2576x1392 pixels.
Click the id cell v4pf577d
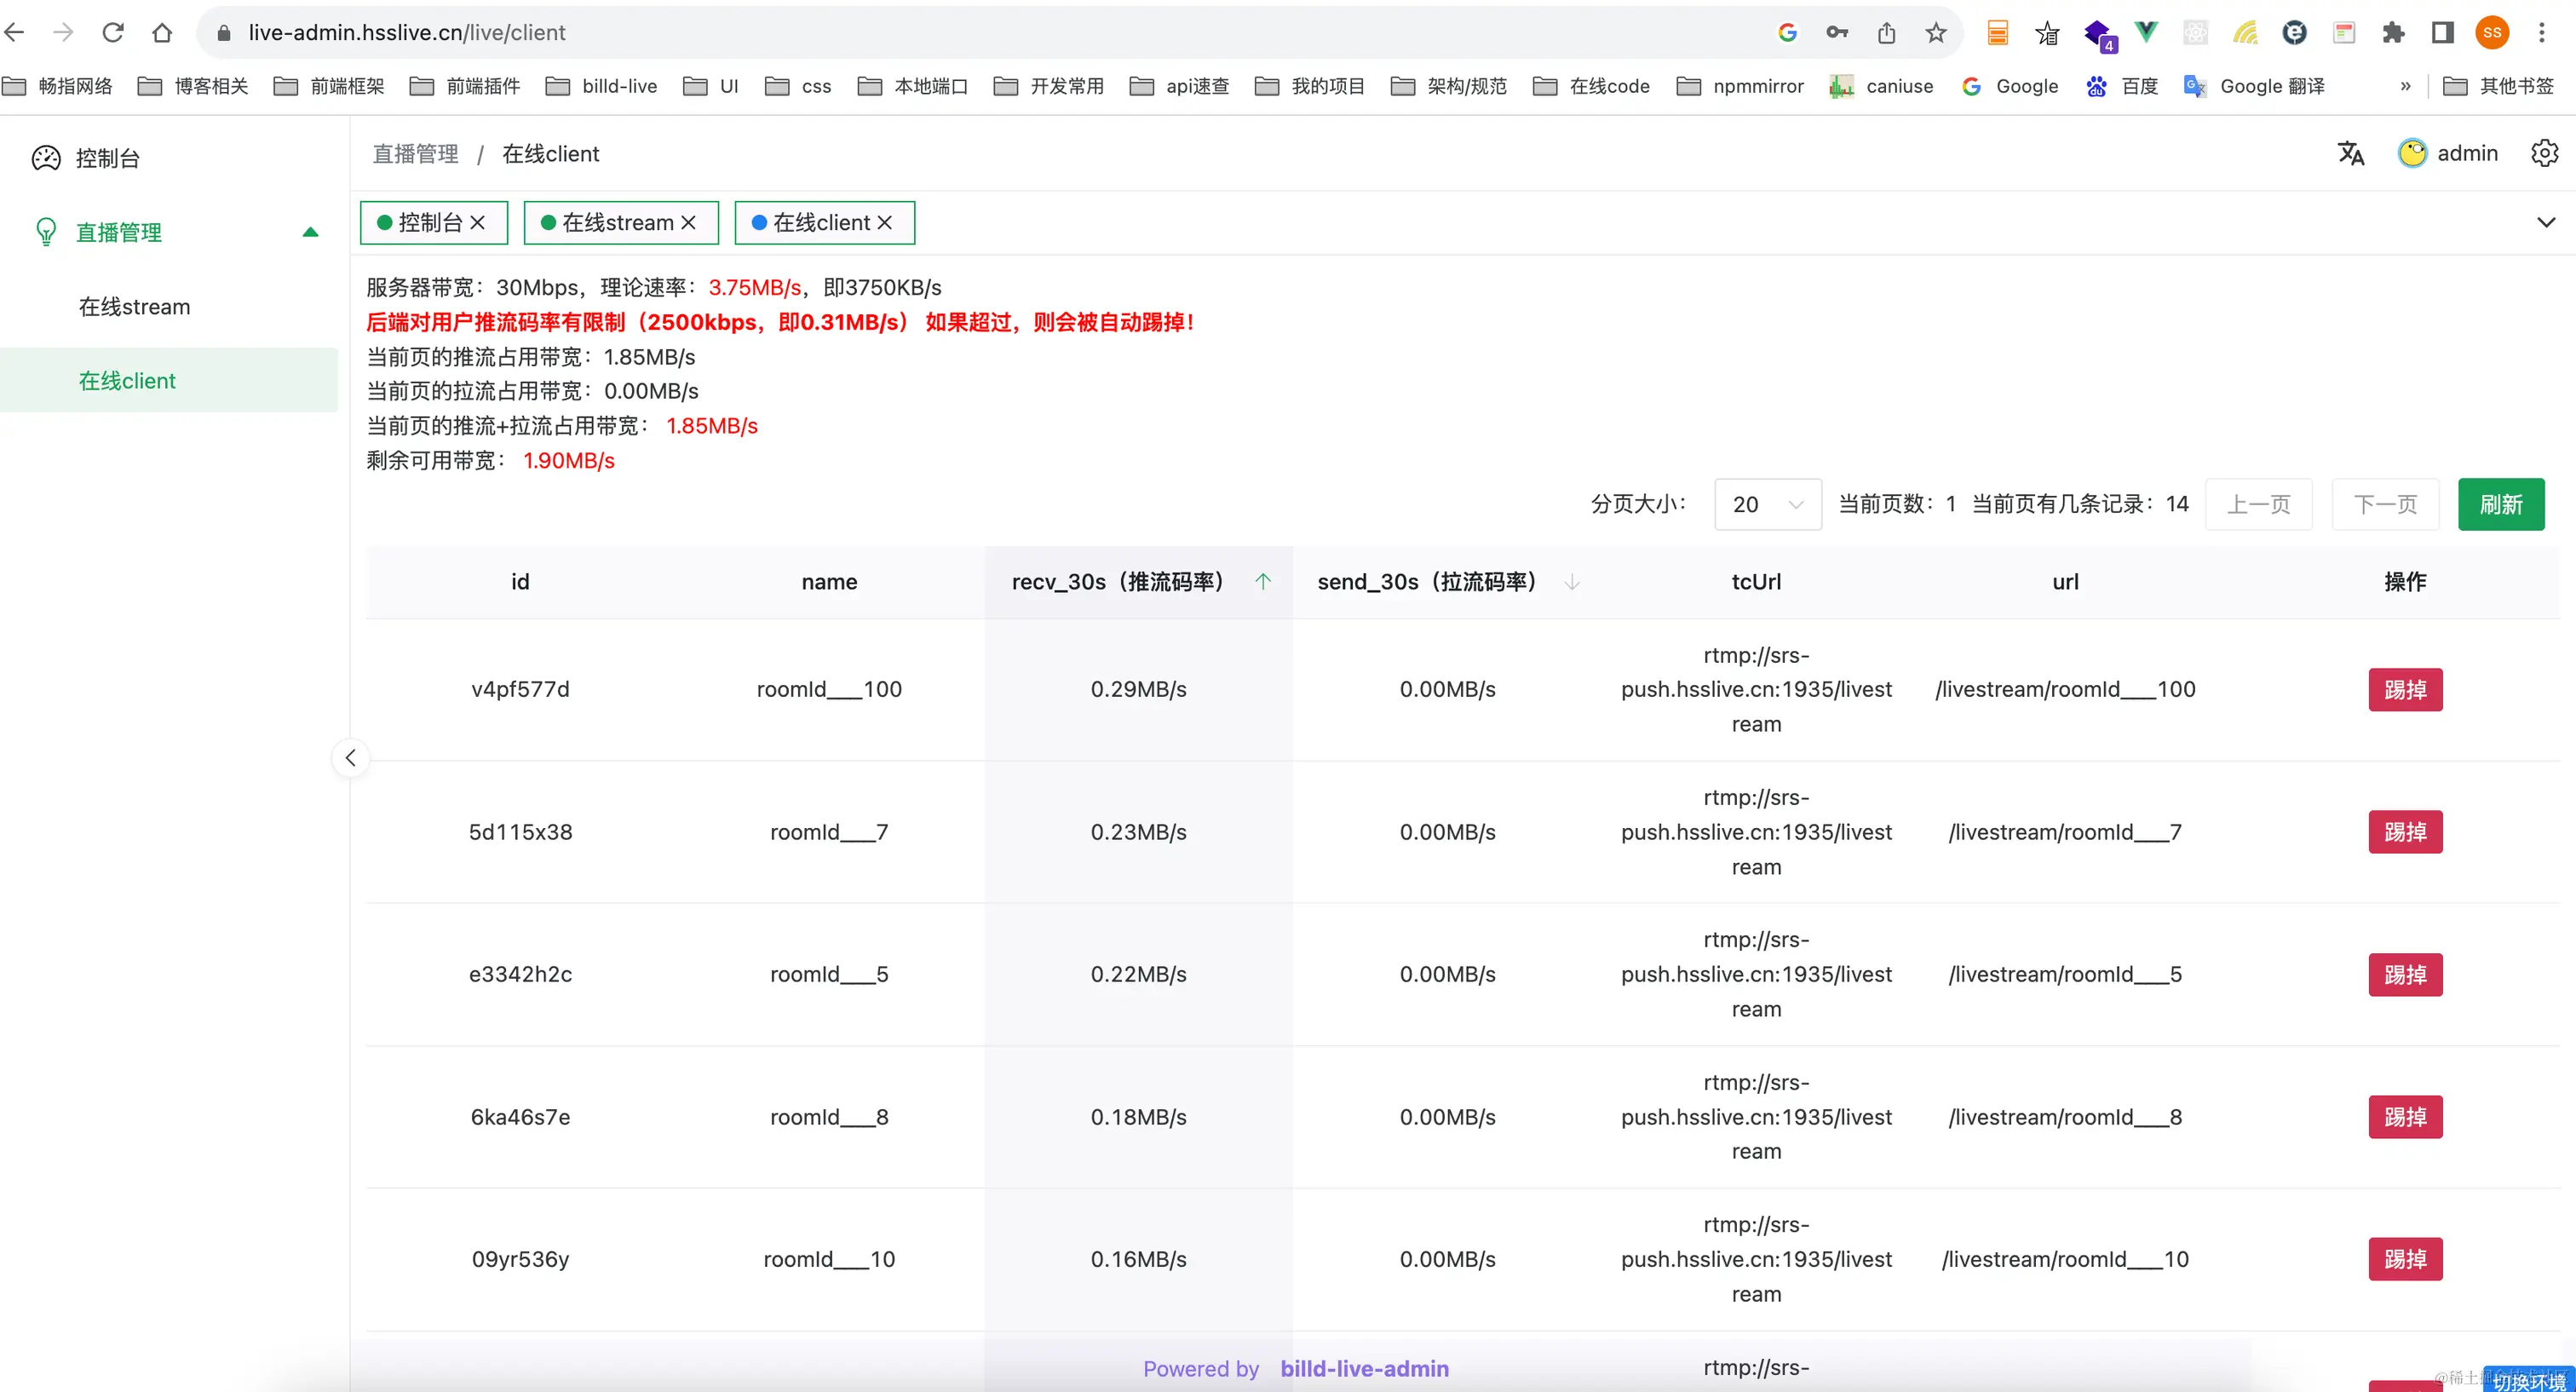[520, 689]
